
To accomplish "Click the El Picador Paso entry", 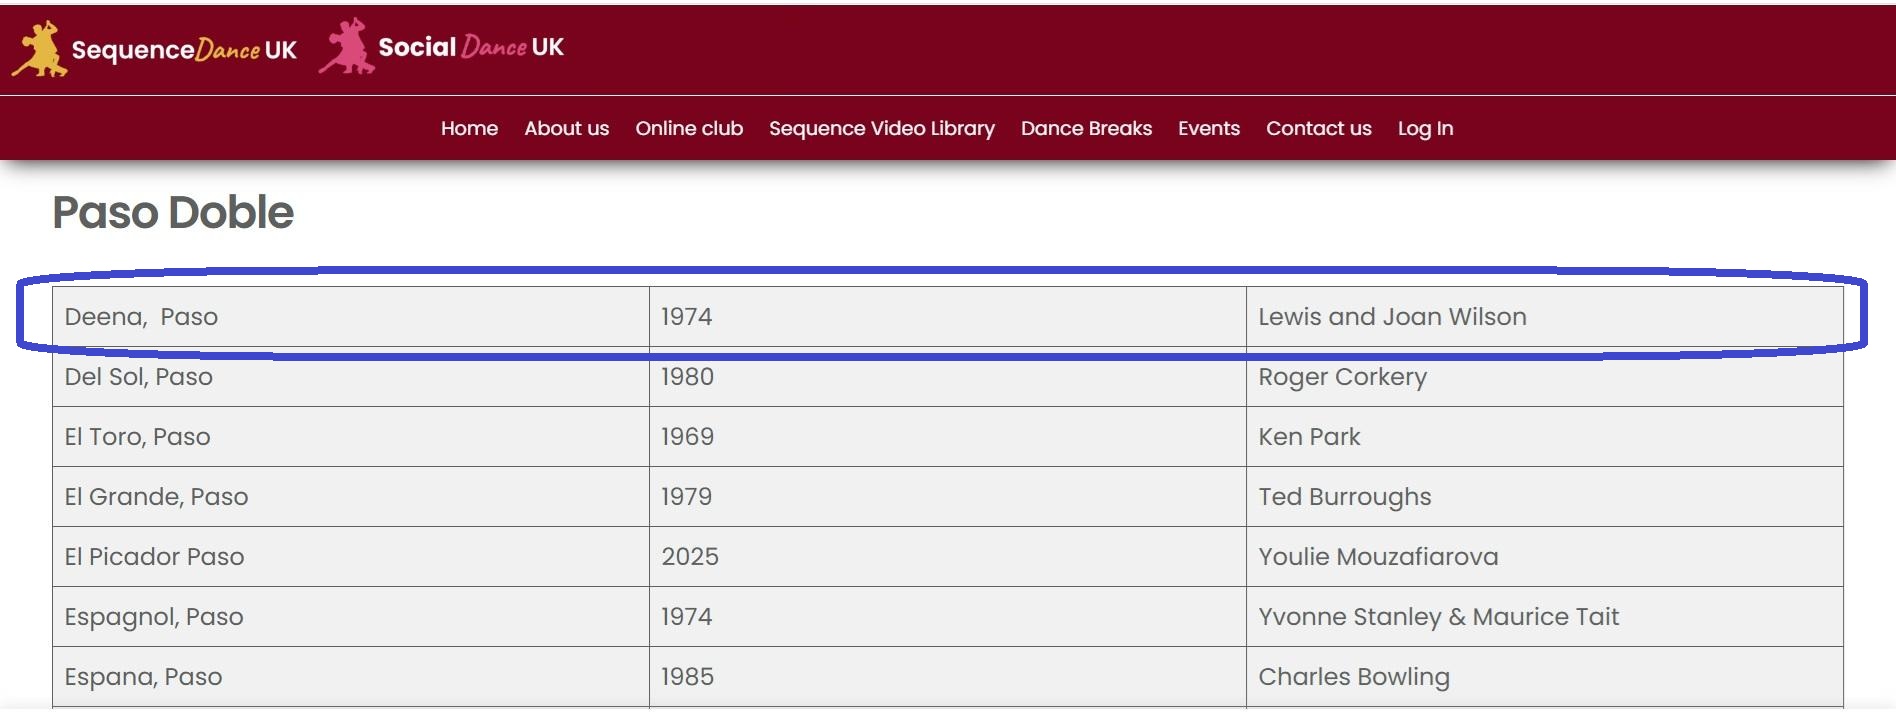I will pyautogui.click(x=154, y=557).
